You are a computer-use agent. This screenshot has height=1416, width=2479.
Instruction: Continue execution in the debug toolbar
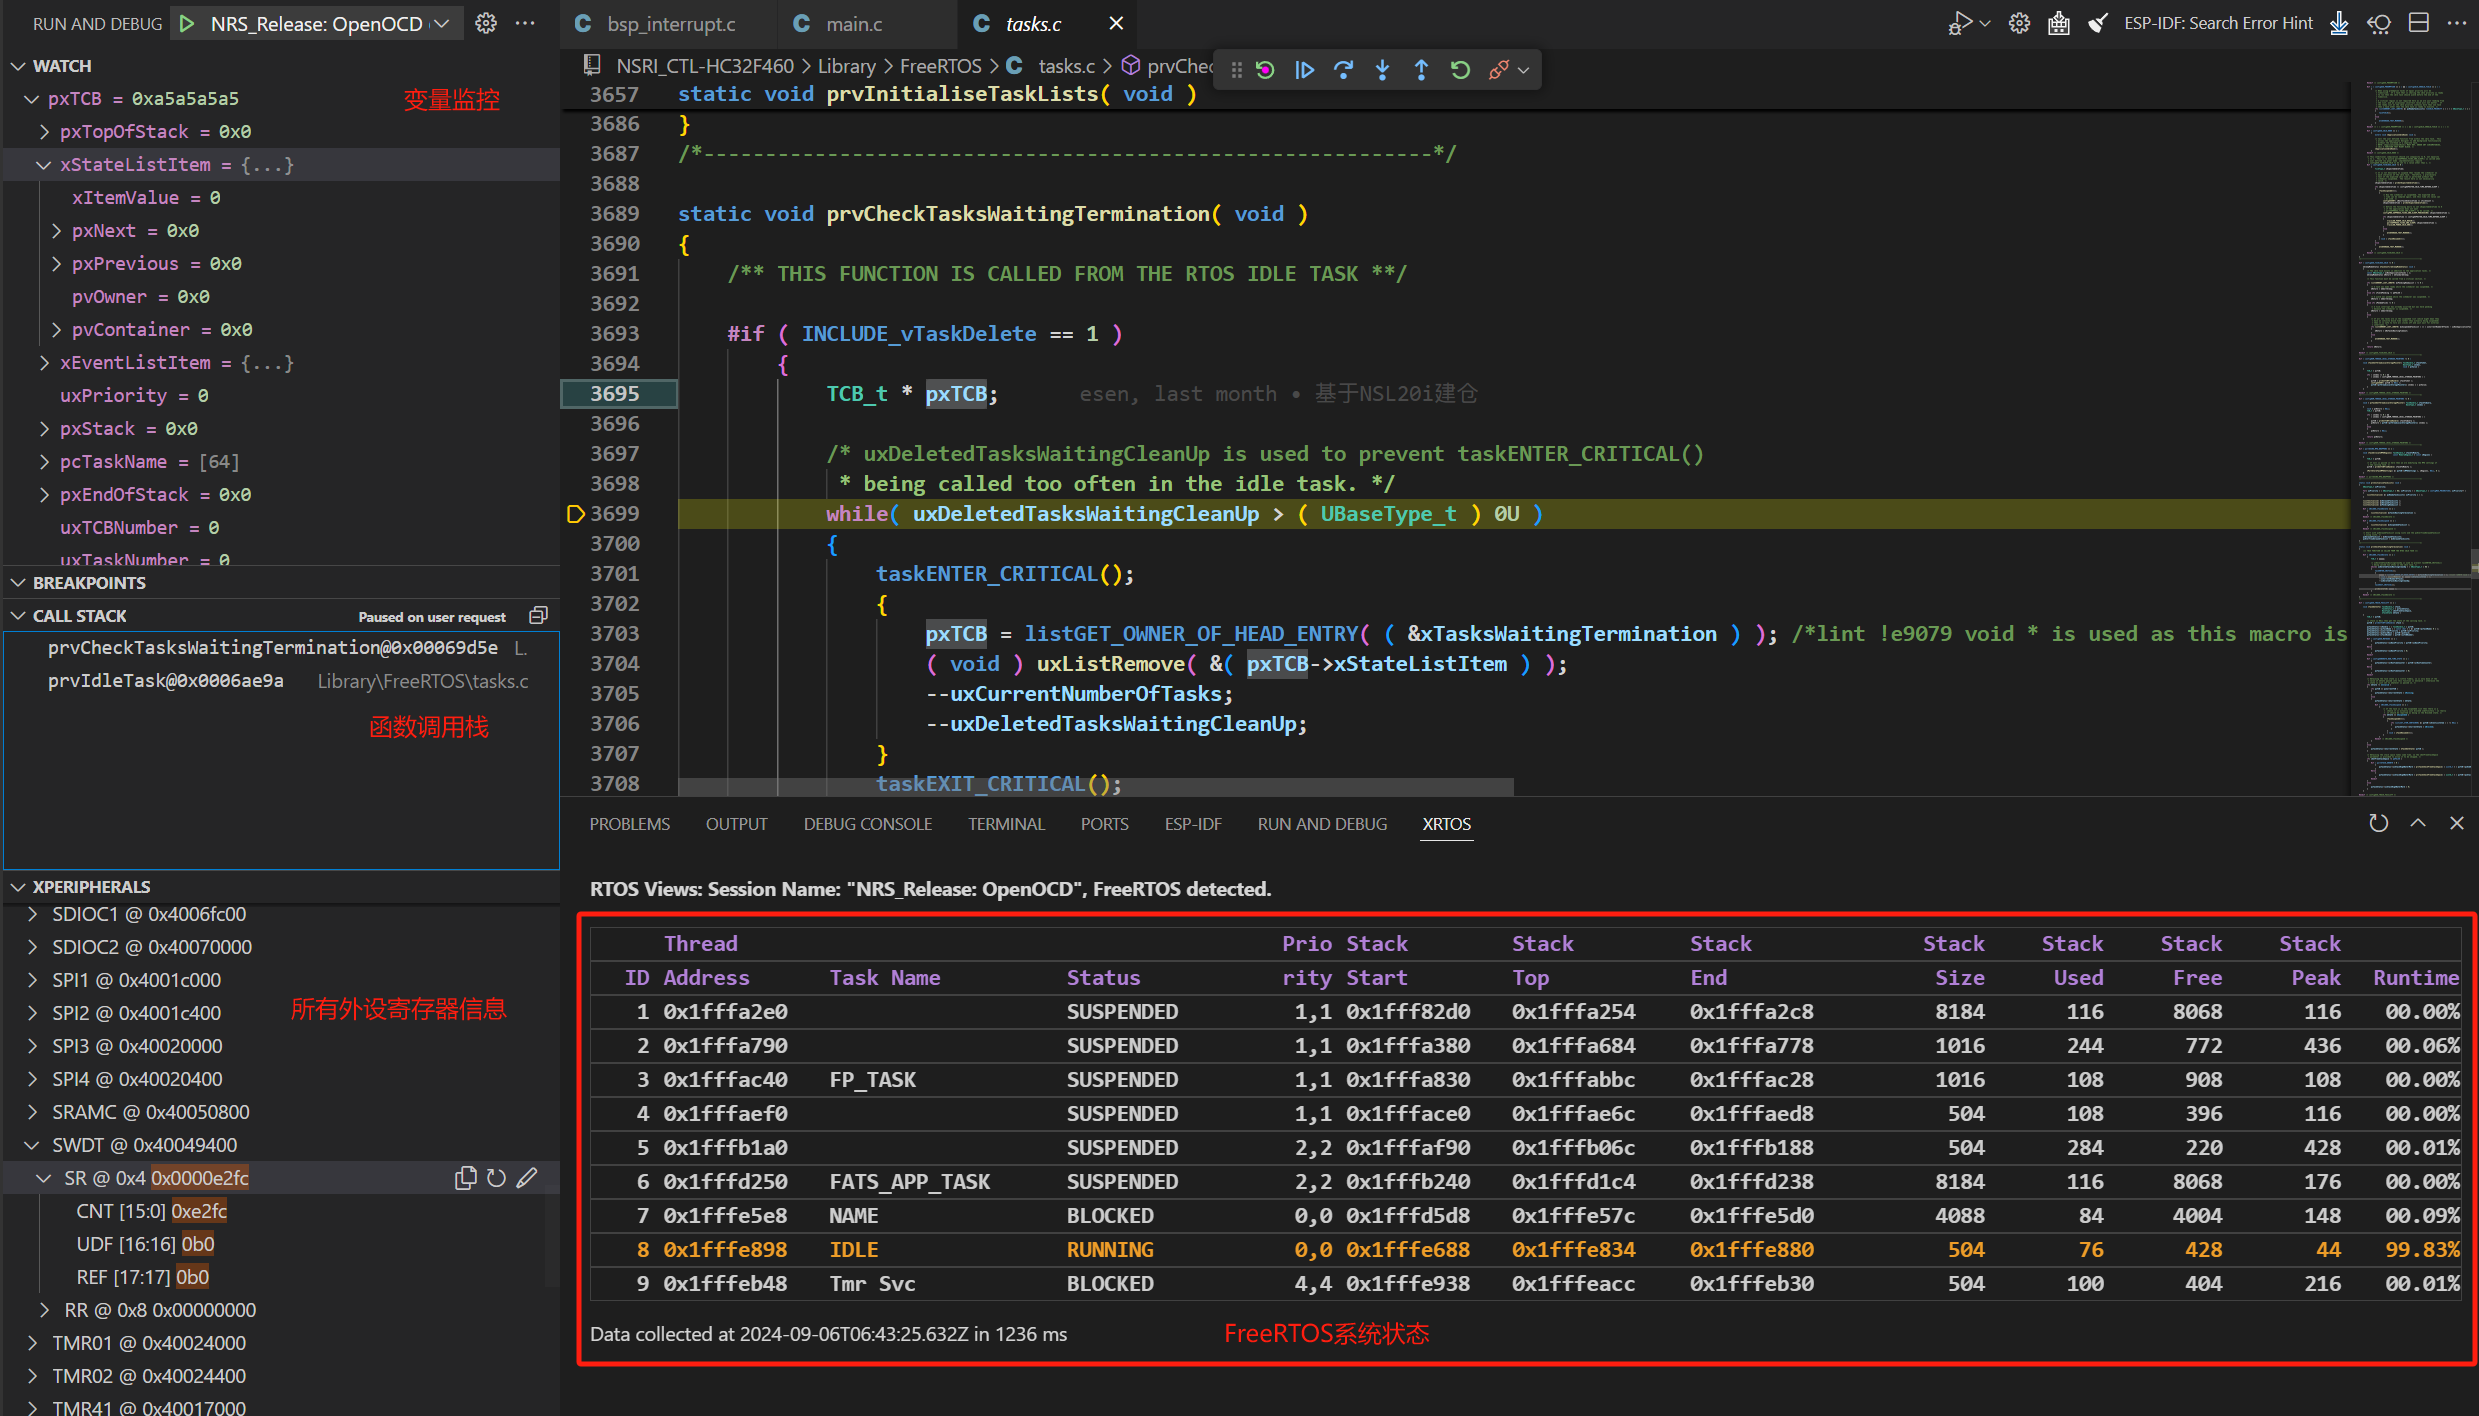[1304, 70]
